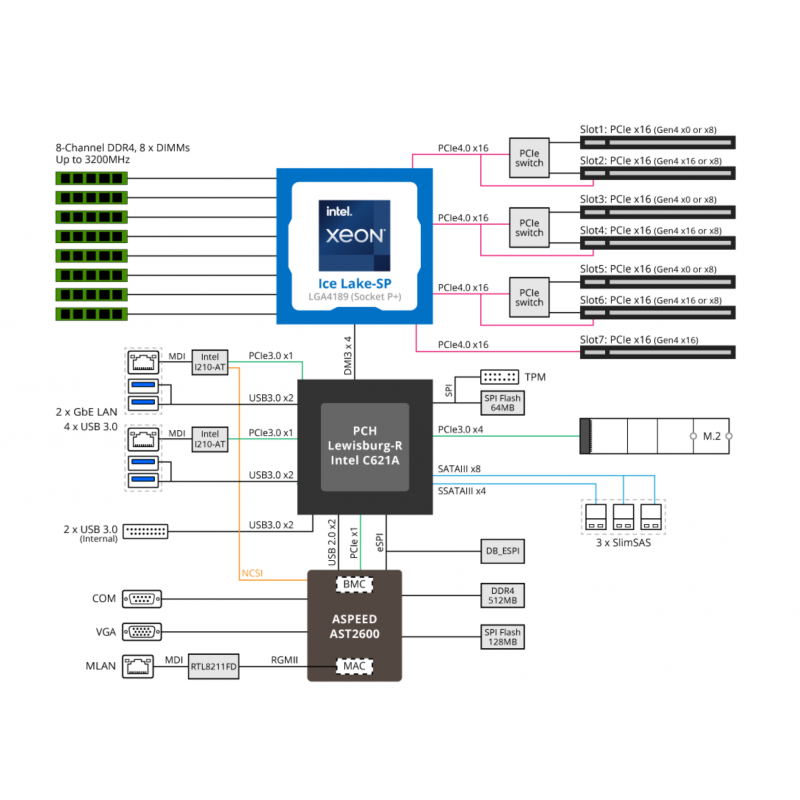
Task: Click the BMC label inside AST2600
Action: pyautogui.click(x=354, y=584)
